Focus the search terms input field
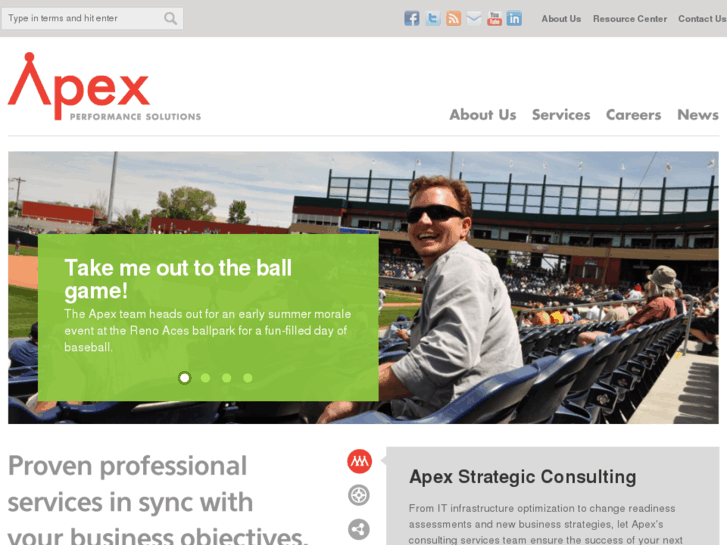This screenshot has width=727, height=545. (83, 19)
